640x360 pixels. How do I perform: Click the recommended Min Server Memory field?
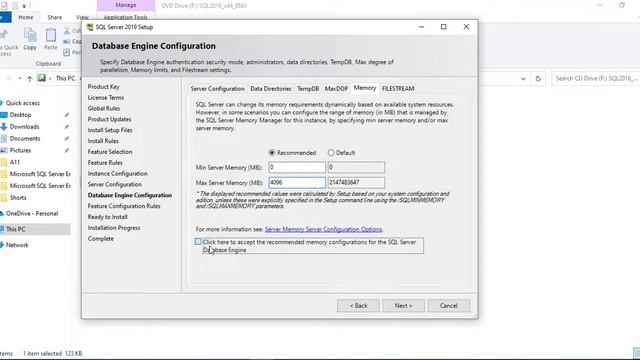click(x=297, y=167)
